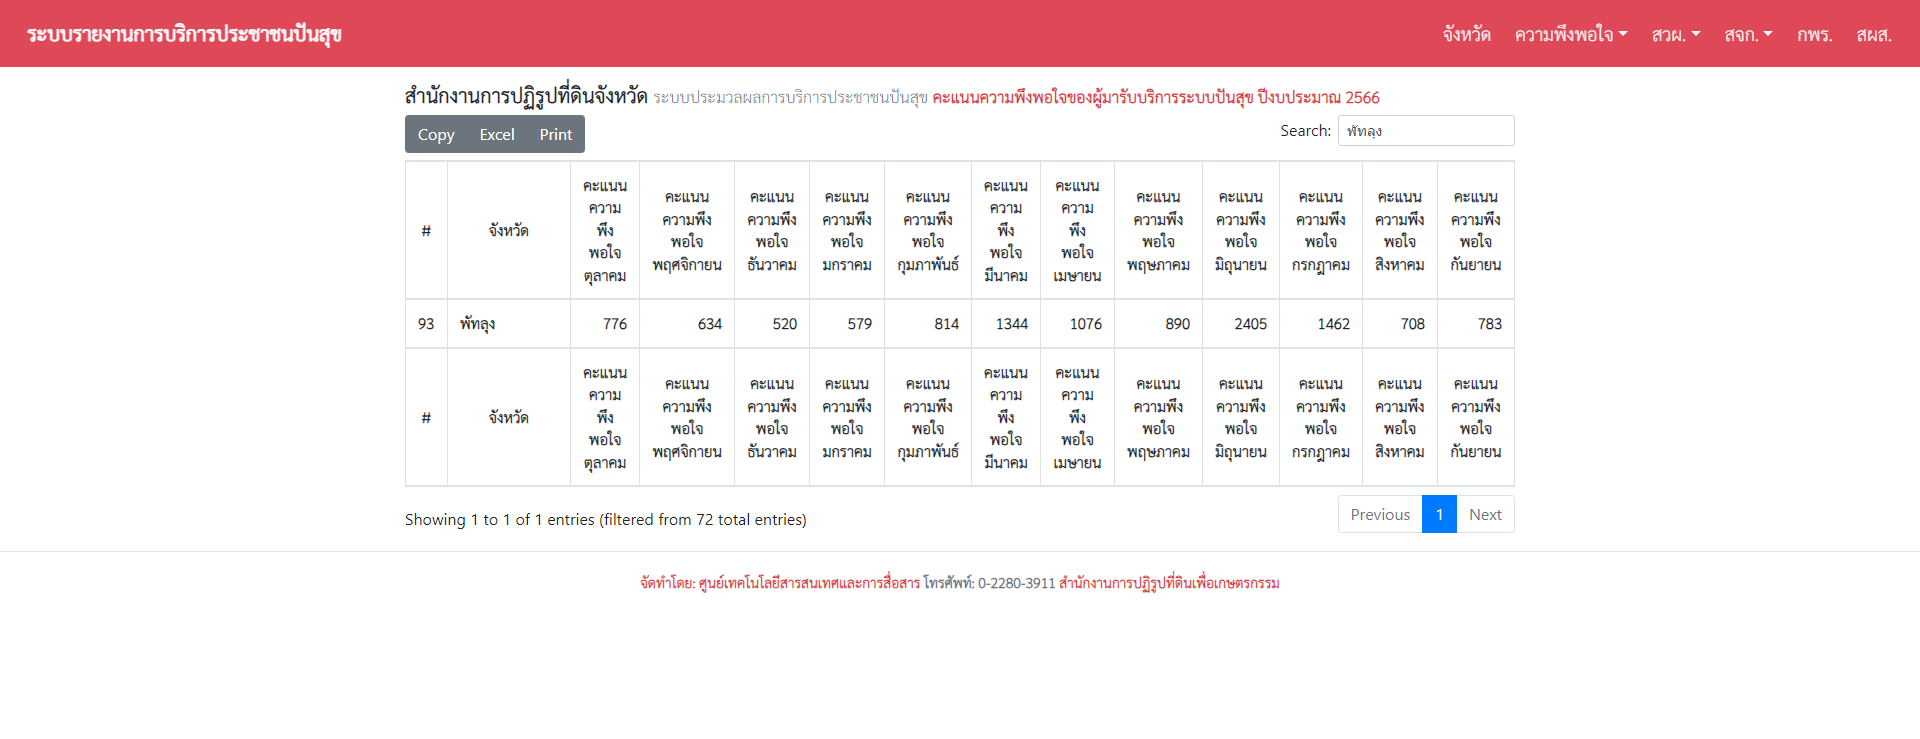Open the สผส. navbar link

click(1874, 34)
